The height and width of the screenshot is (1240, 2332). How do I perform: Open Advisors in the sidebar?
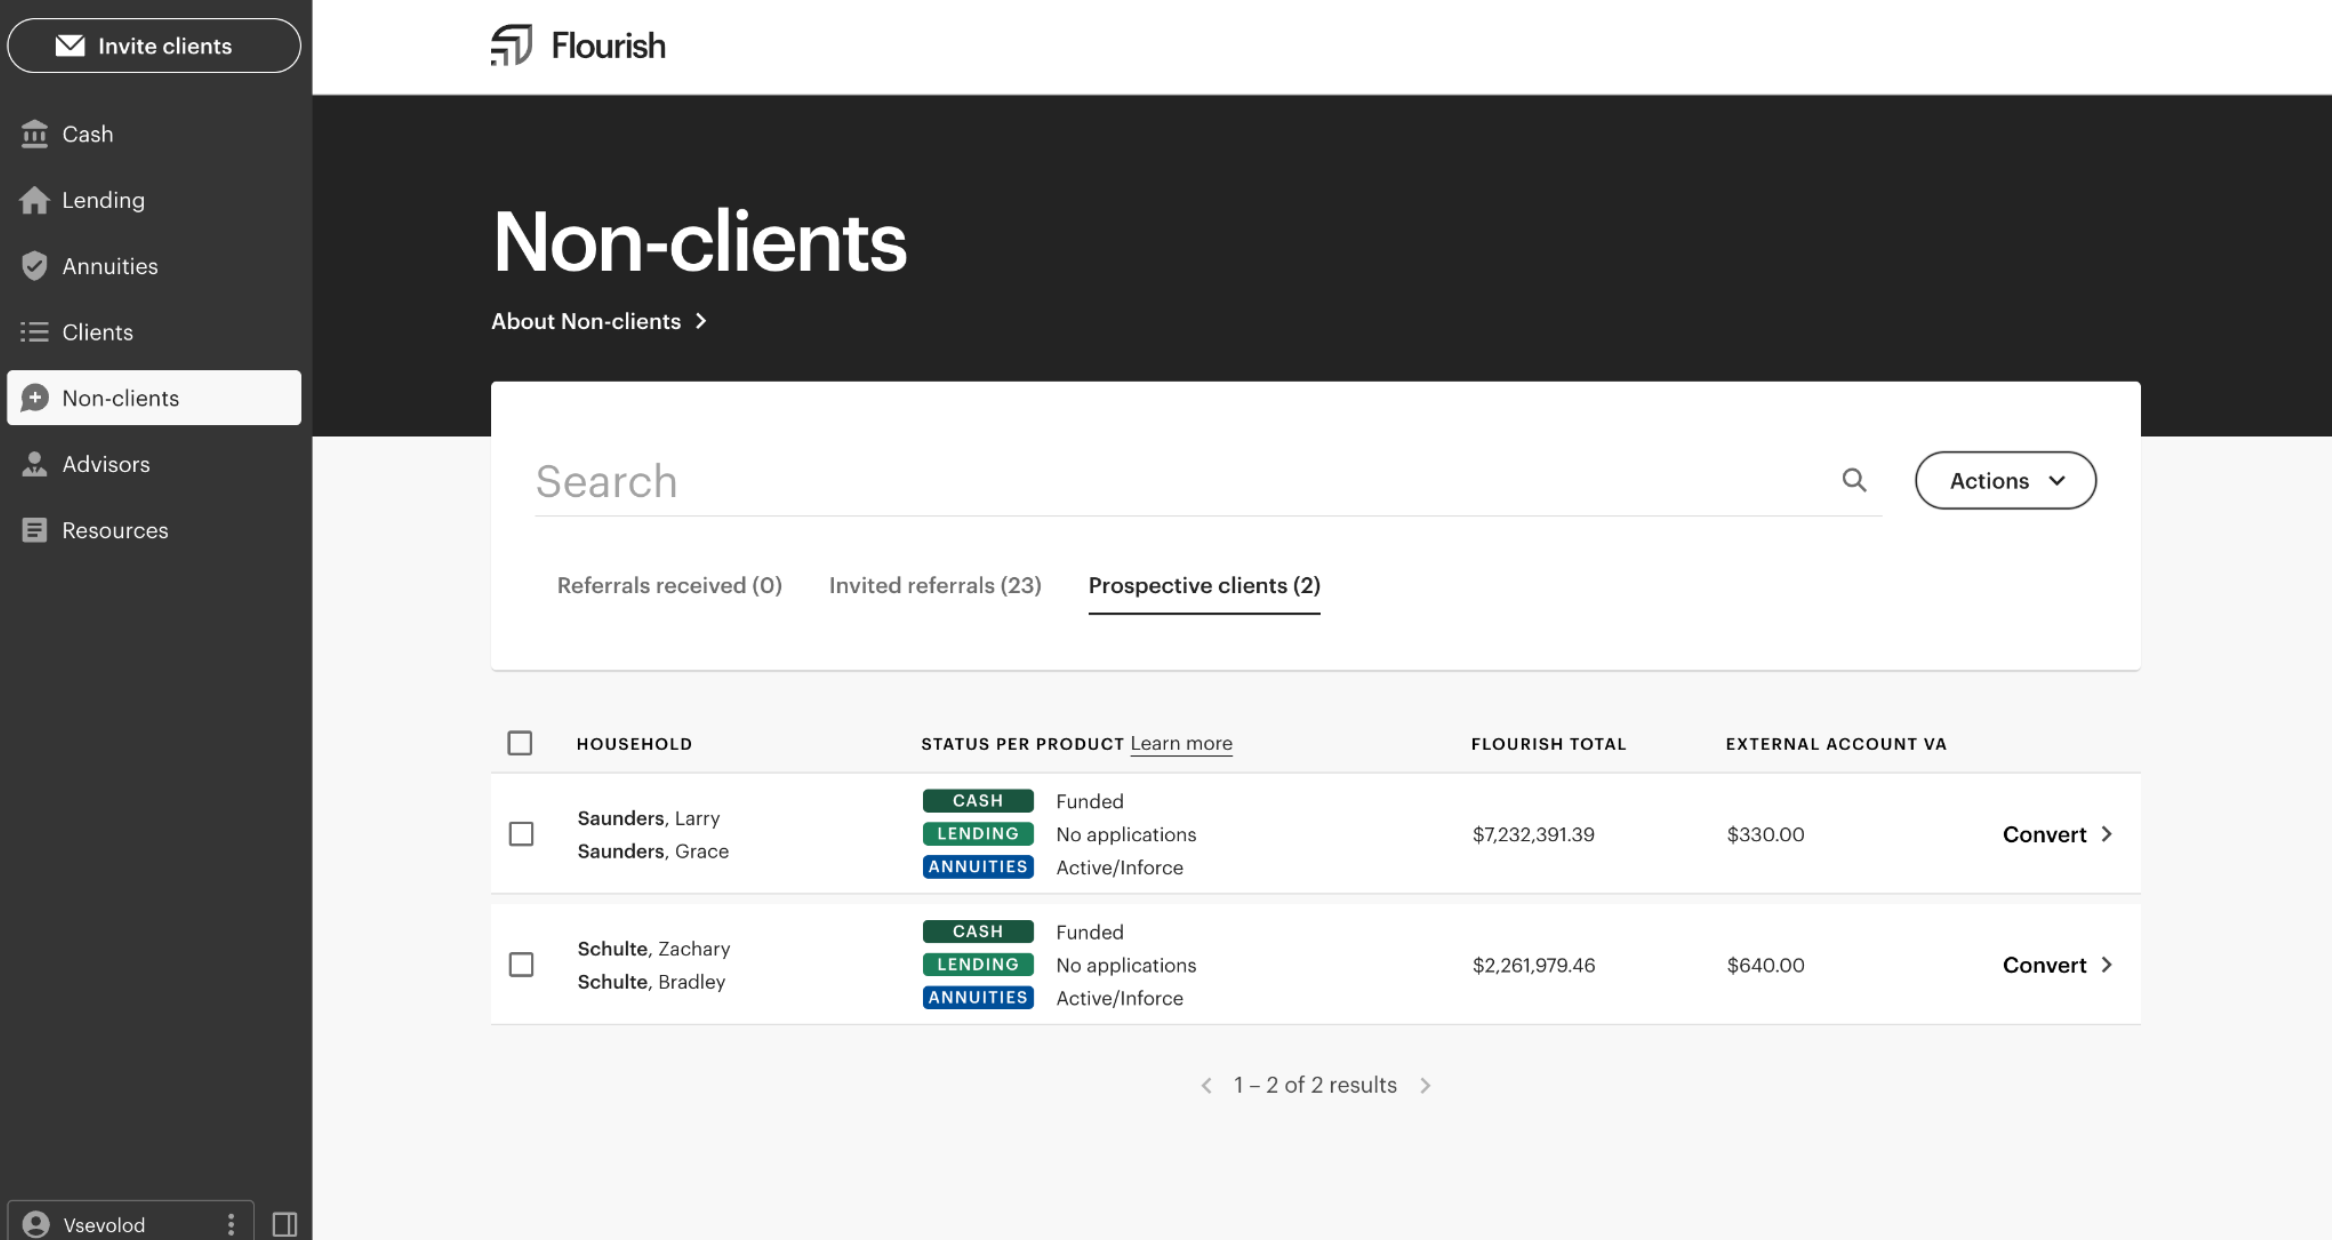tap(154, 463)
